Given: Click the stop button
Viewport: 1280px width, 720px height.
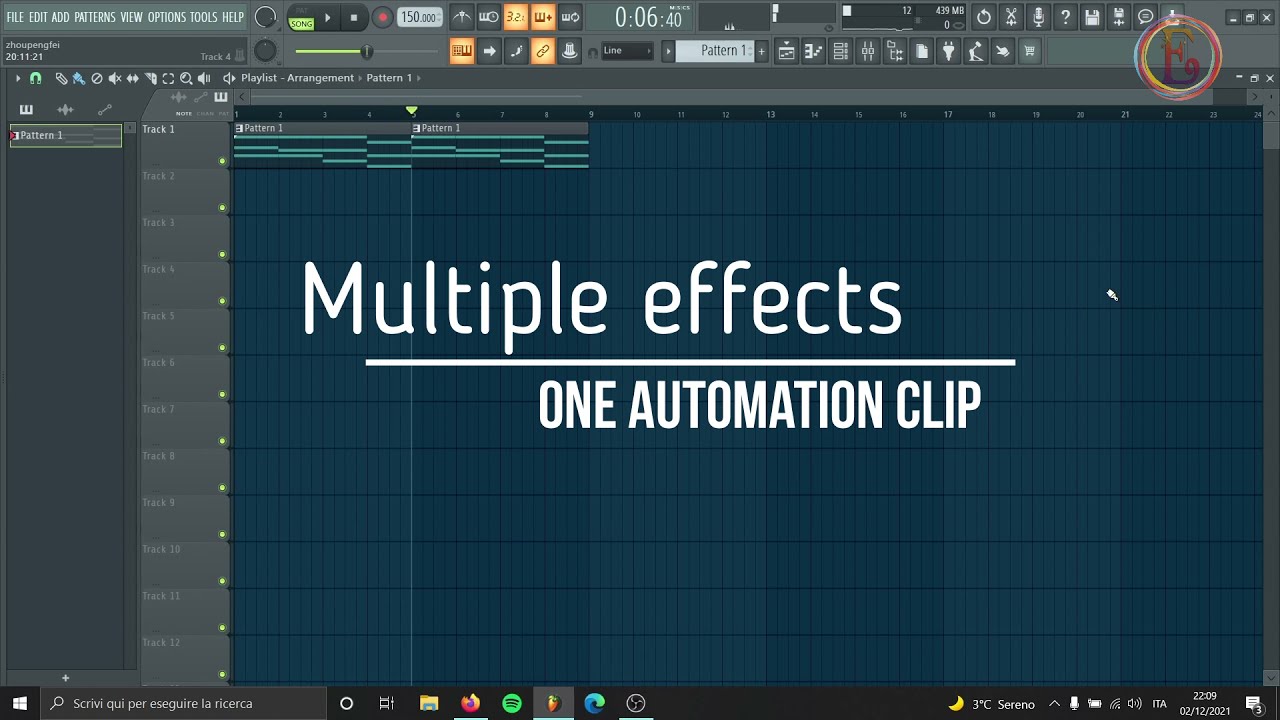Looking at the screenshot, I should [354, 17].
